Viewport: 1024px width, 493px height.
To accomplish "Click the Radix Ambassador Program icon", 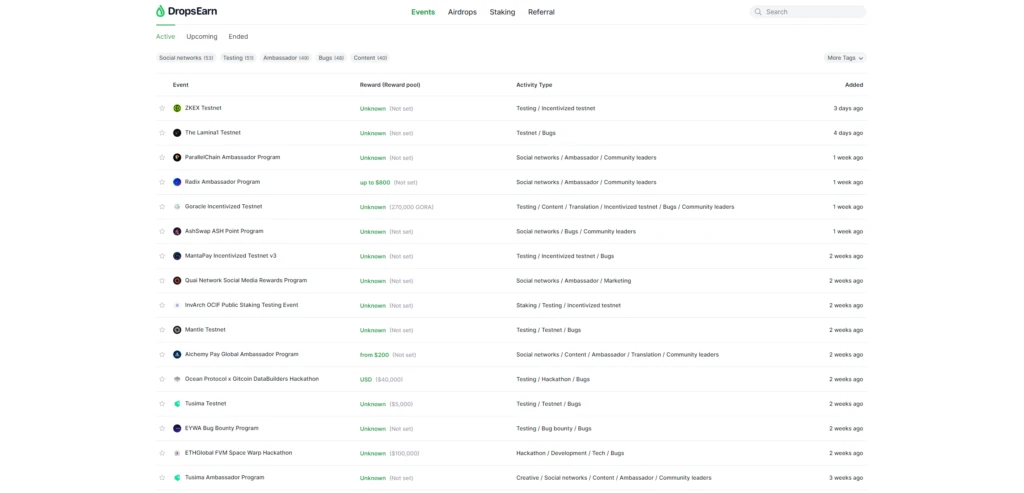I will point(177,182).
